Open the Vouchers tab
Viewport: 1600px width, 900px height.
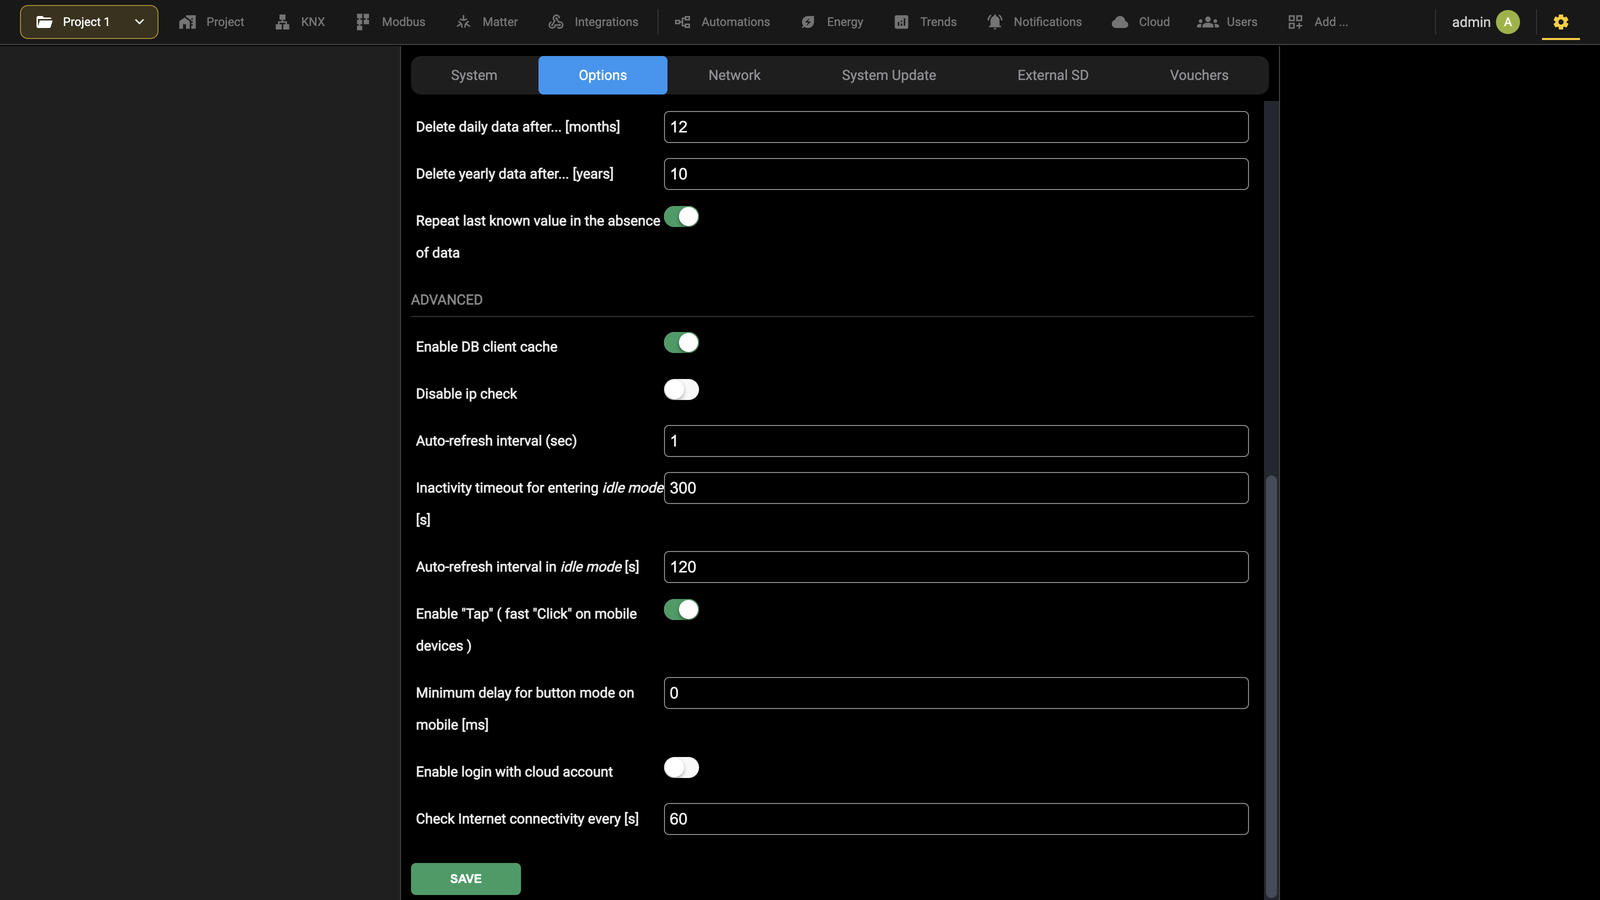(x=1199, y=75)
